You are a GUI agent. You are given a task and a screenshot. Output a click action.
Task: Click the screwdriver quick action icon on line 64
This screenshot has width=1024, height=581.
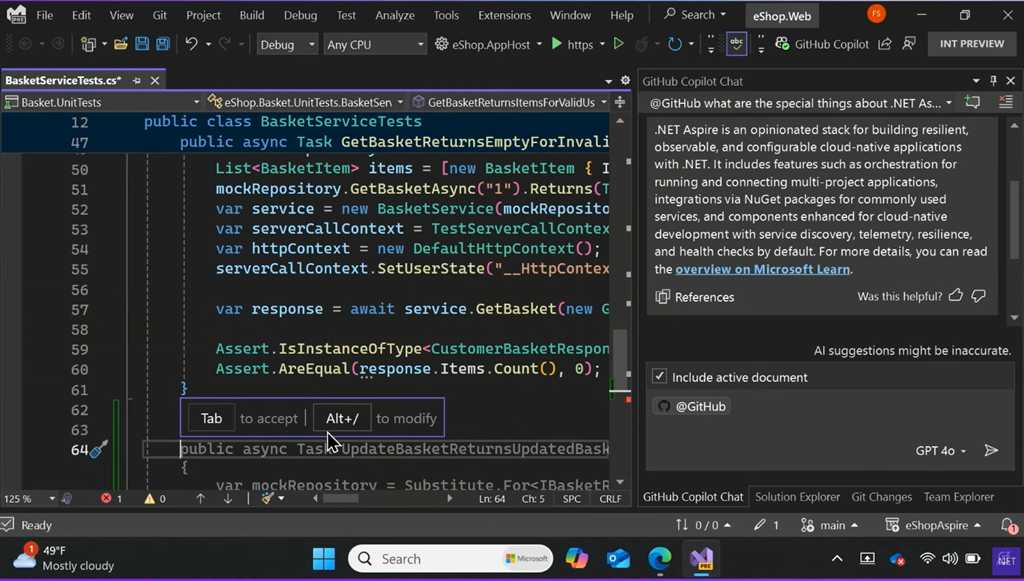[x=98, y=449]
